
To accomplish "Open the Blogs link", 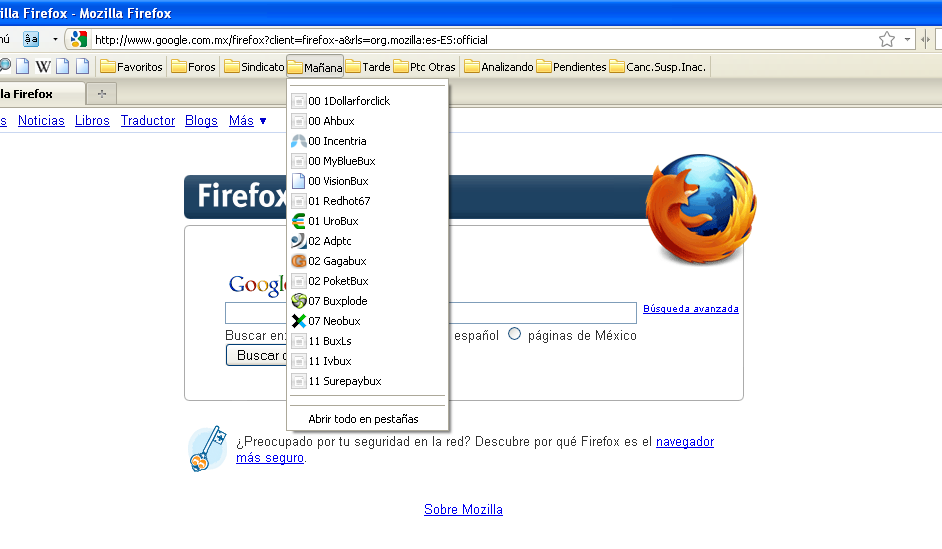I will (201, 121).
